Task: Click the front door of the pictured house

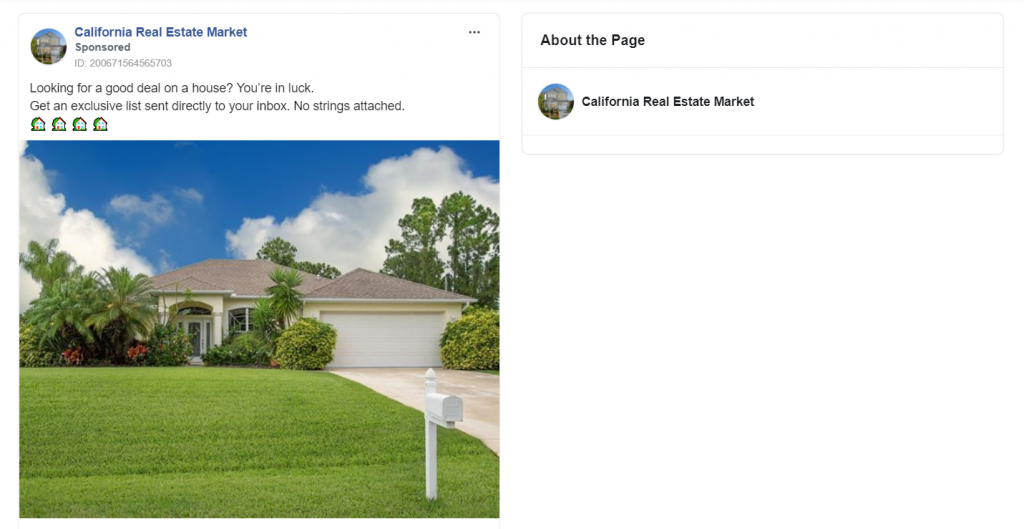Action: (197, 338)
